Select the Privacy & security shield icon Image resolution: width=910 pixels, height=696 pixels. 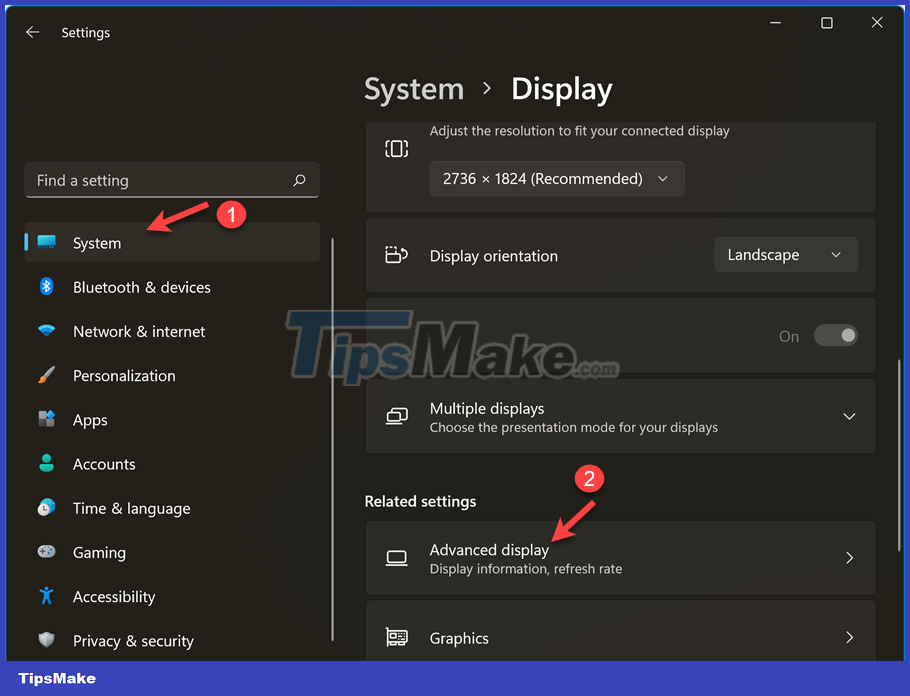(x=47, y=640)
